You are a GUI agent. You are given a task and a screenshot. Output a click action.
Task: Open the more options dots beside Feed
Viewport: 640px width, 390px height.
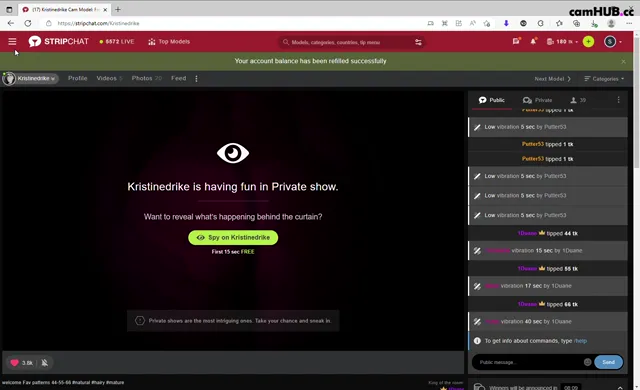196,79
